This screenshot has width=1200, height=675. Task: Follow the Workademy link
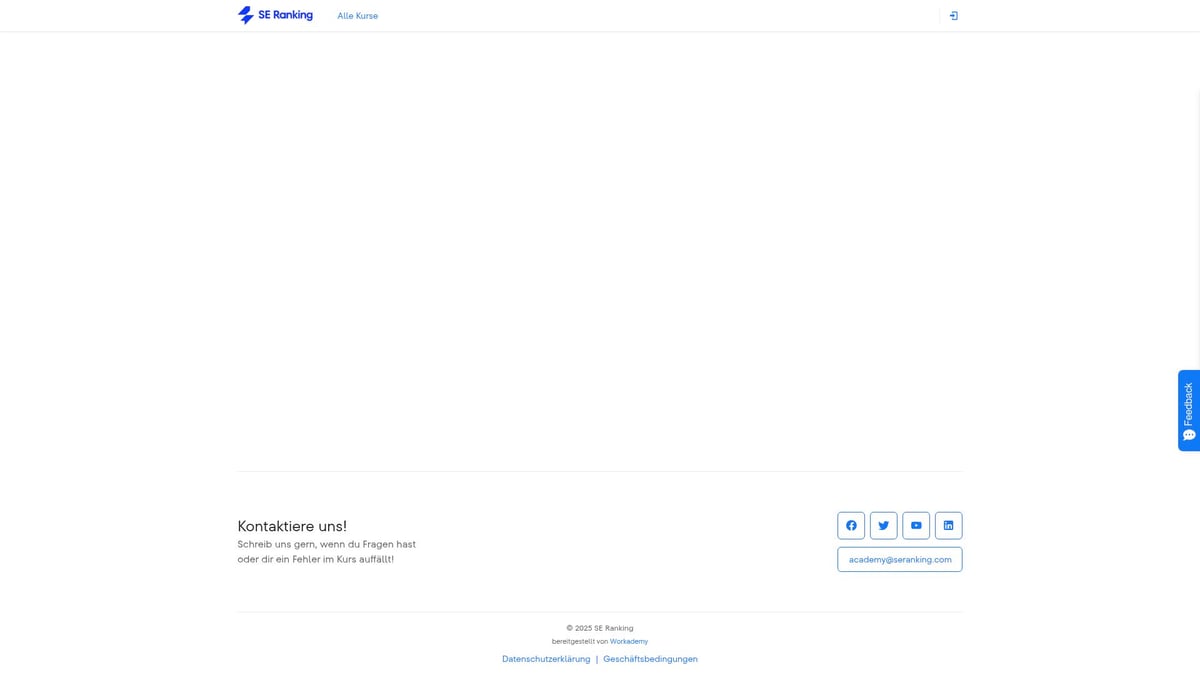point(629,641)
